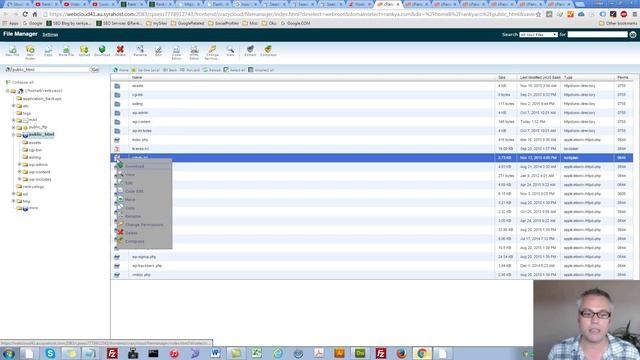640x360 pixels.
Task: Click the Unselect all control
Action: (x=261, y=70)
